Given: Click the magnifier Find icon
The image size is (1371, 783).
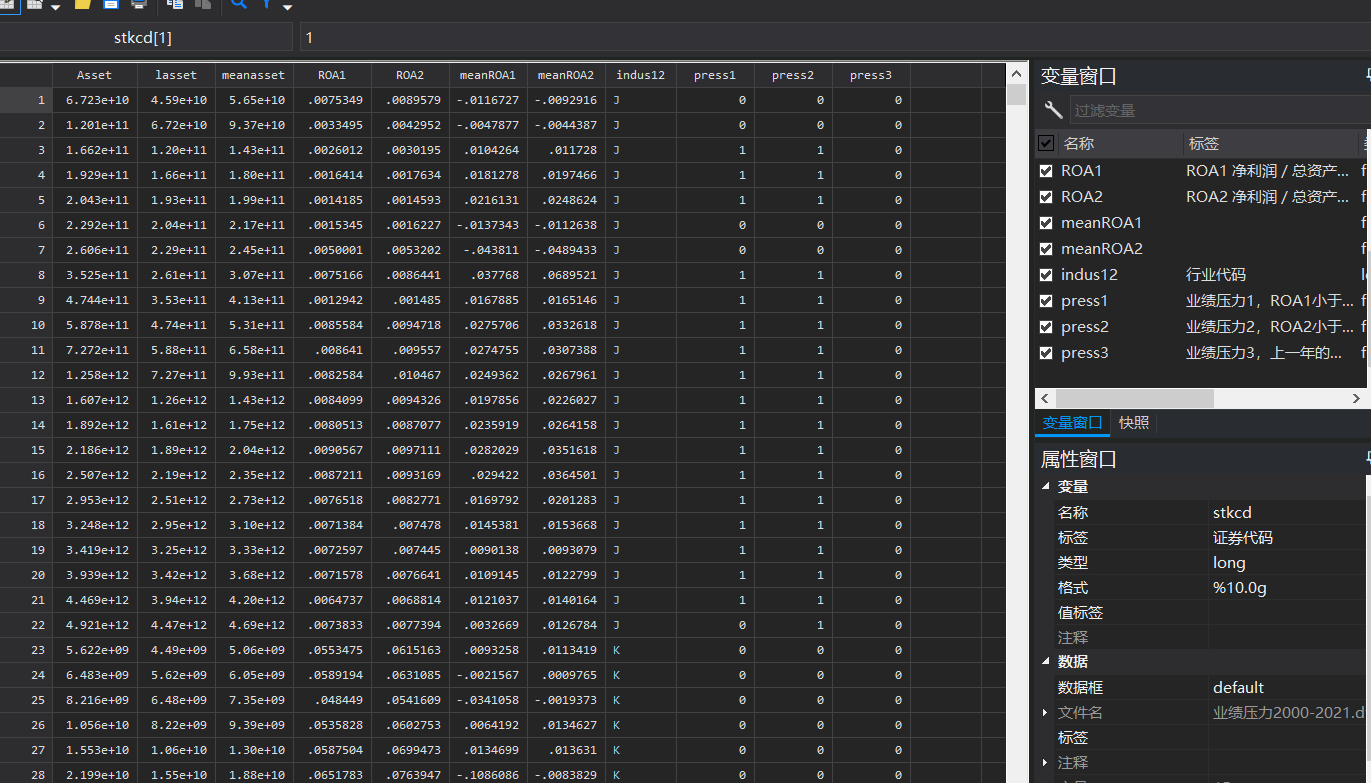Looking at the screenshot, I should pyautogui.click(x=239, y=4).
